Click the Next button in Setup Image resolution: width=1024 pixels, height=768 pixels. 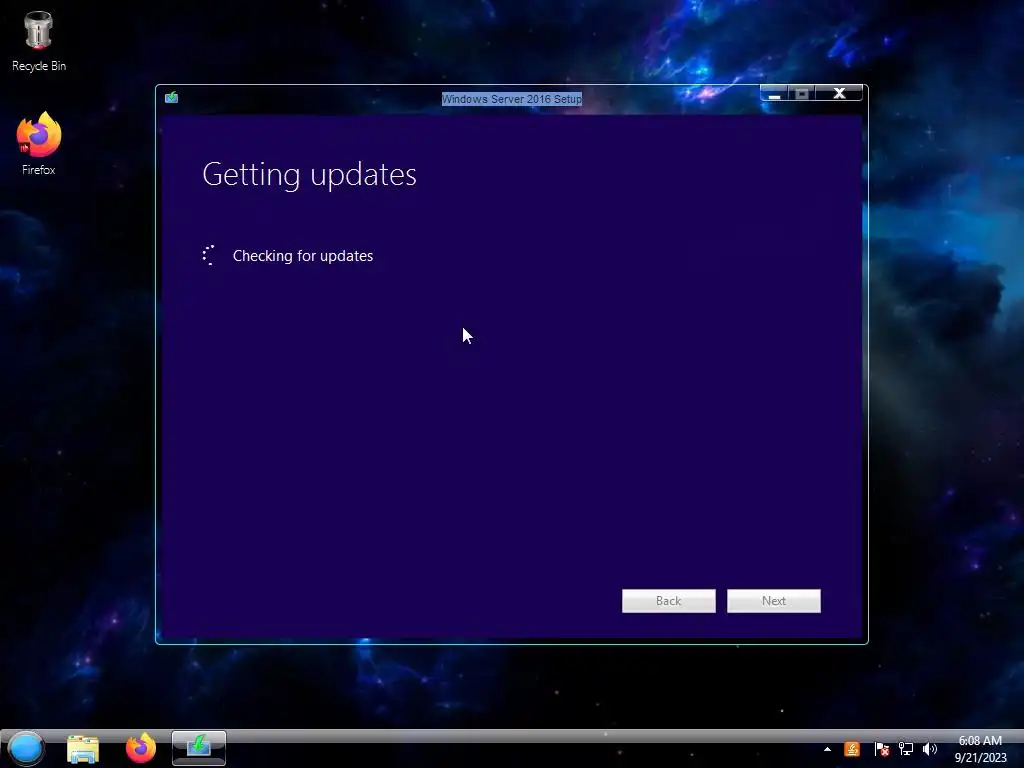coord(774,601)
